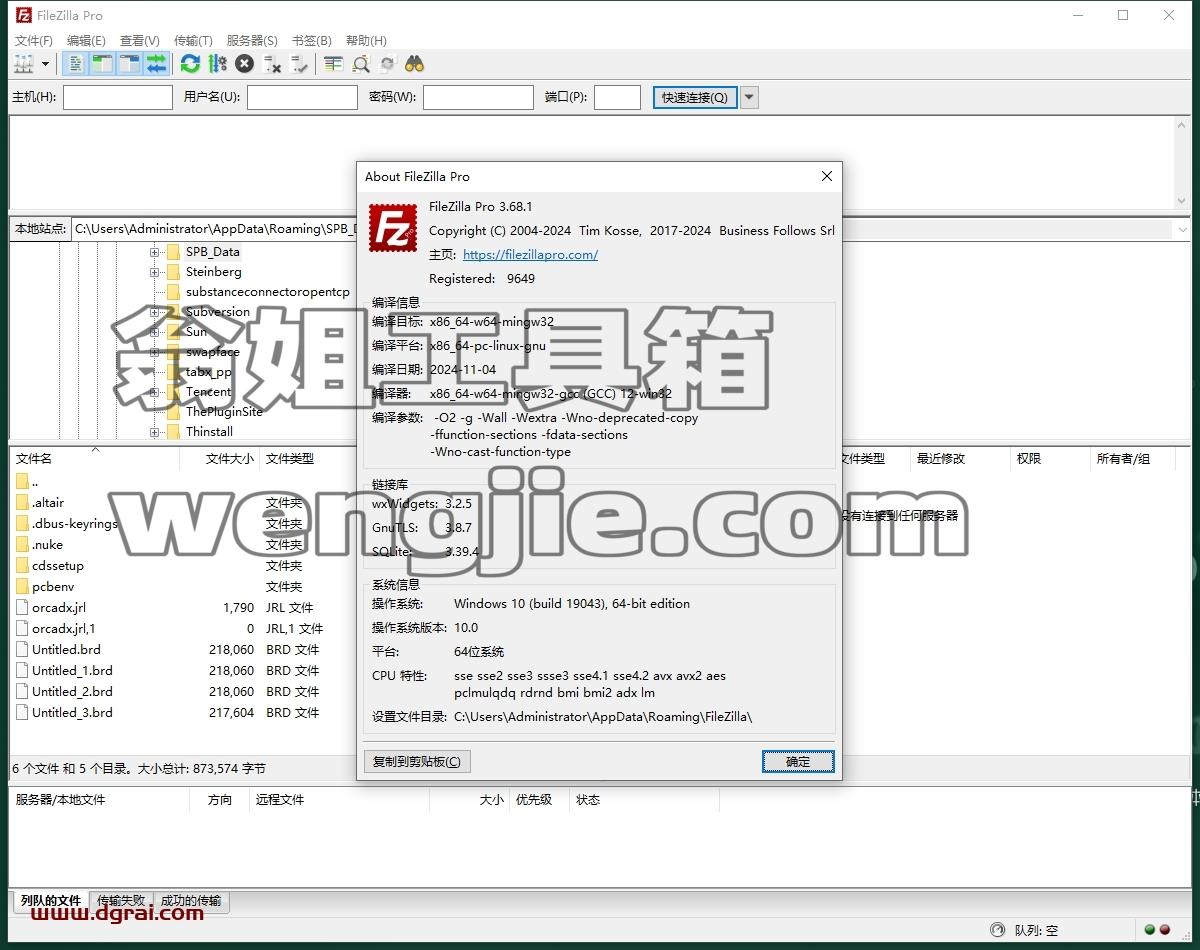Click the 主机(H) host input field

click(118, 97)
